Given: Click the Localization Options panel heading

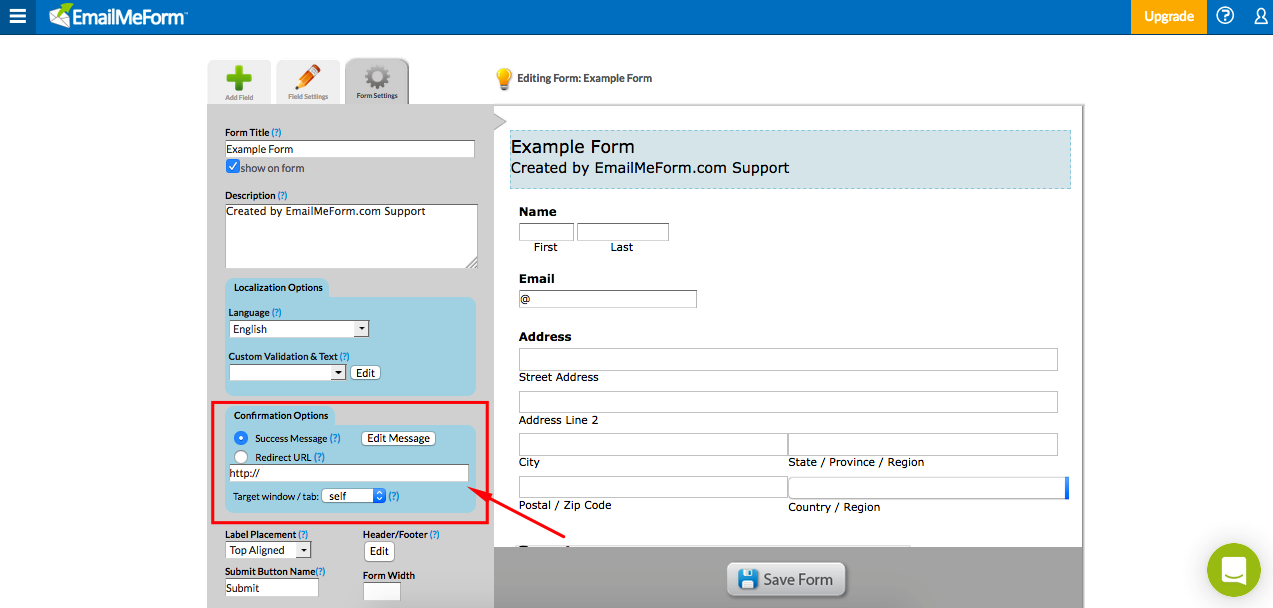Looking at the screenshot, I should pyautogui.click(x=278, y=287).
